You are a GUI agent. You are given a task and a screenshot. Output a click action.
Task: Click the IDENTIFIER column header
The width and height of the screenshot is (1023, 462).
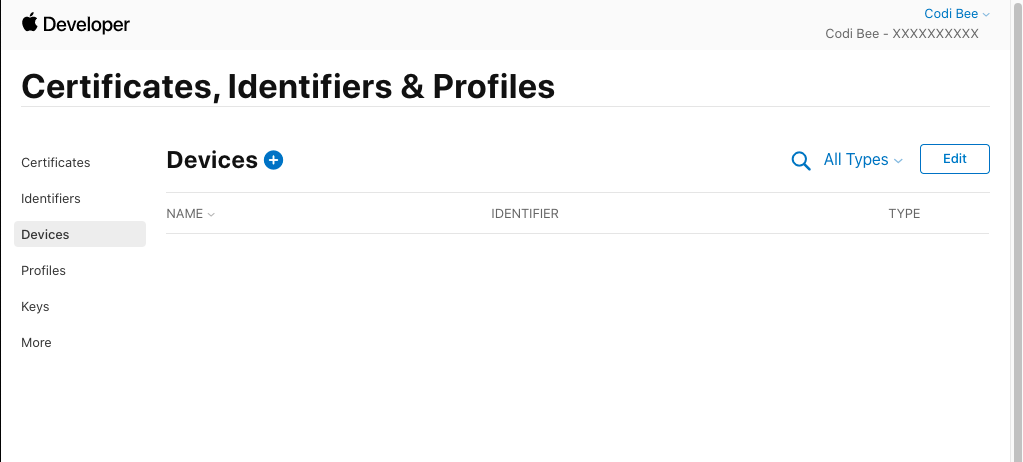point(525,214)
